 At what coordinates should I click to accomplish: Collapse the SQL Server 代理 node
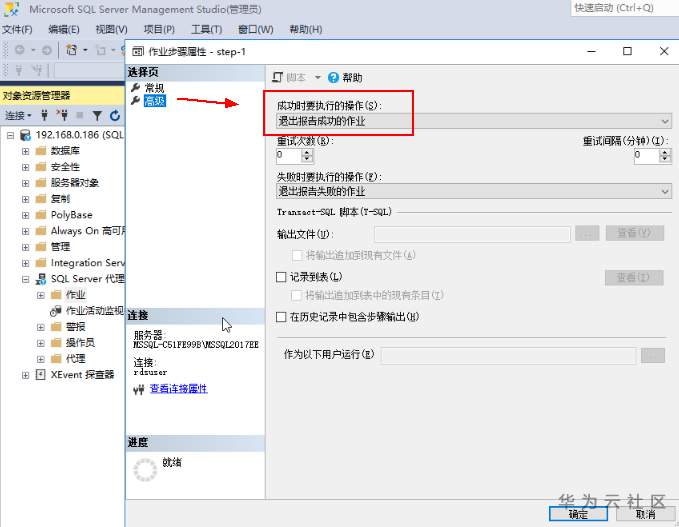tap(26, 280)
